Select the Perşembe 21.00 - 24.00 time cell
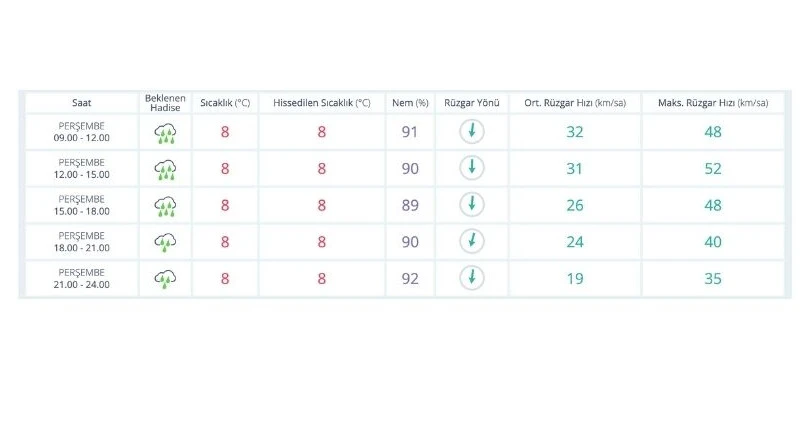The height and width of the screenshot is (427, 804). [x=83, y=279]
